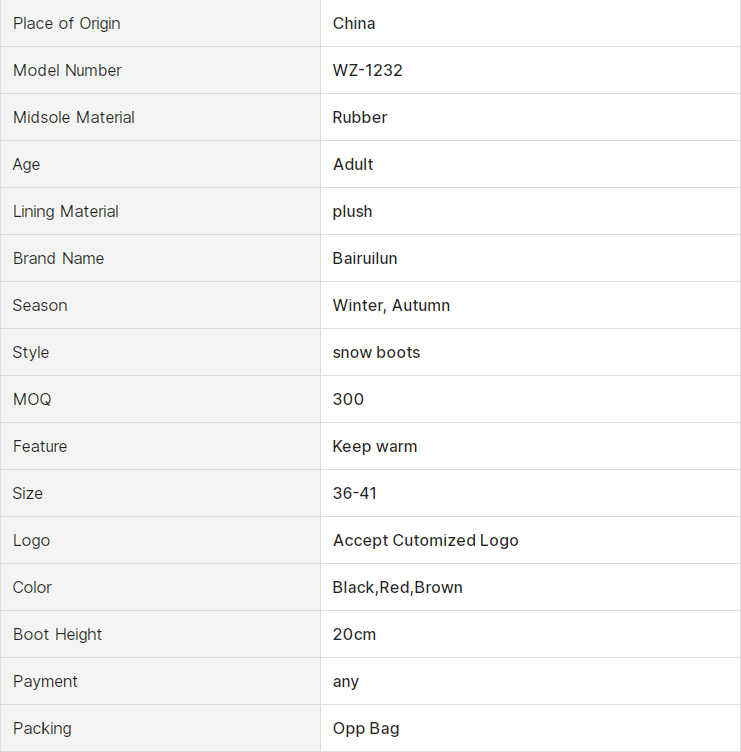Click 'Accept Cutomized Logo' text
741x752 pixels.
pos(426,540)
